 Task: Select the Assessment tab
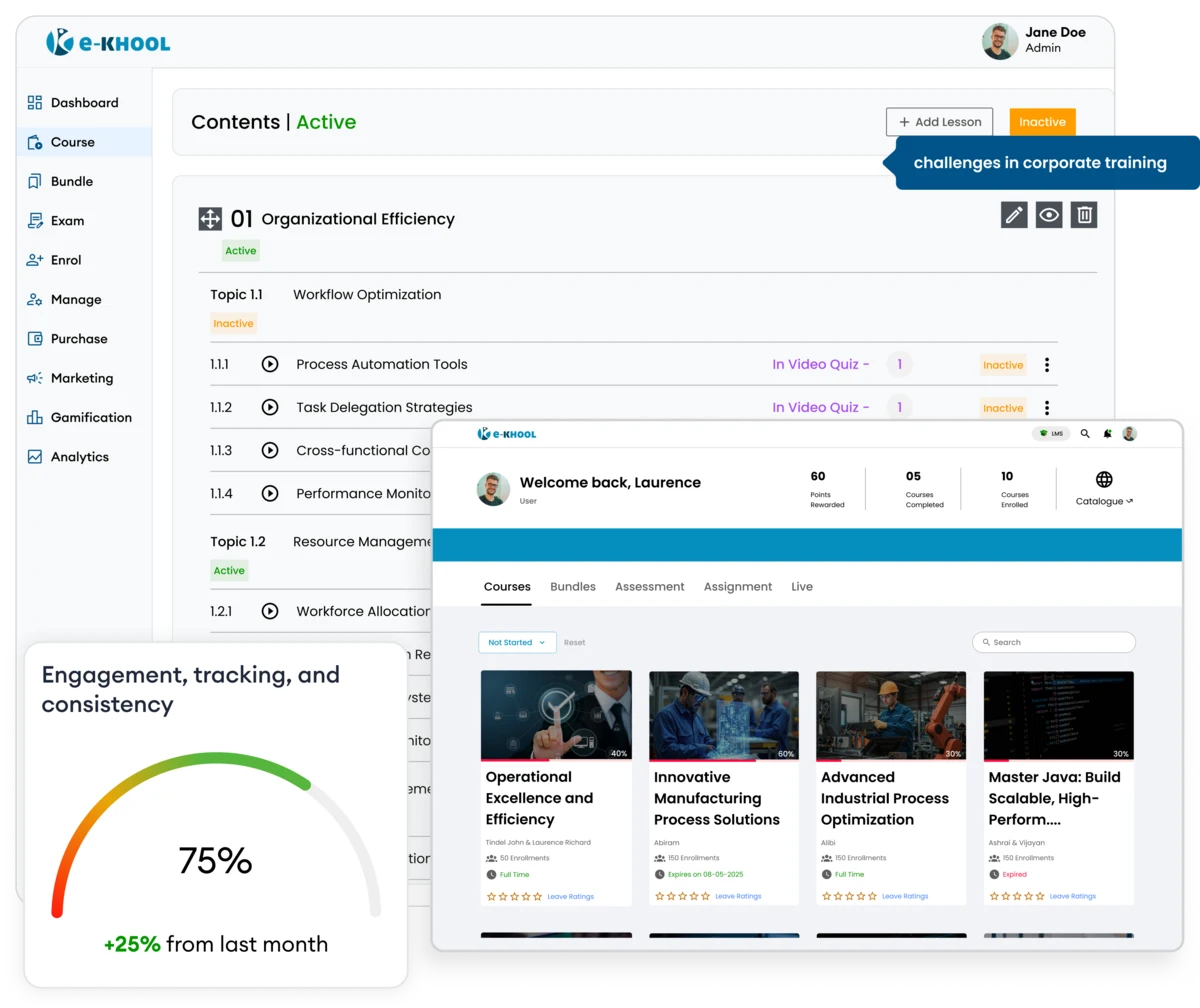tap(649, 587)
